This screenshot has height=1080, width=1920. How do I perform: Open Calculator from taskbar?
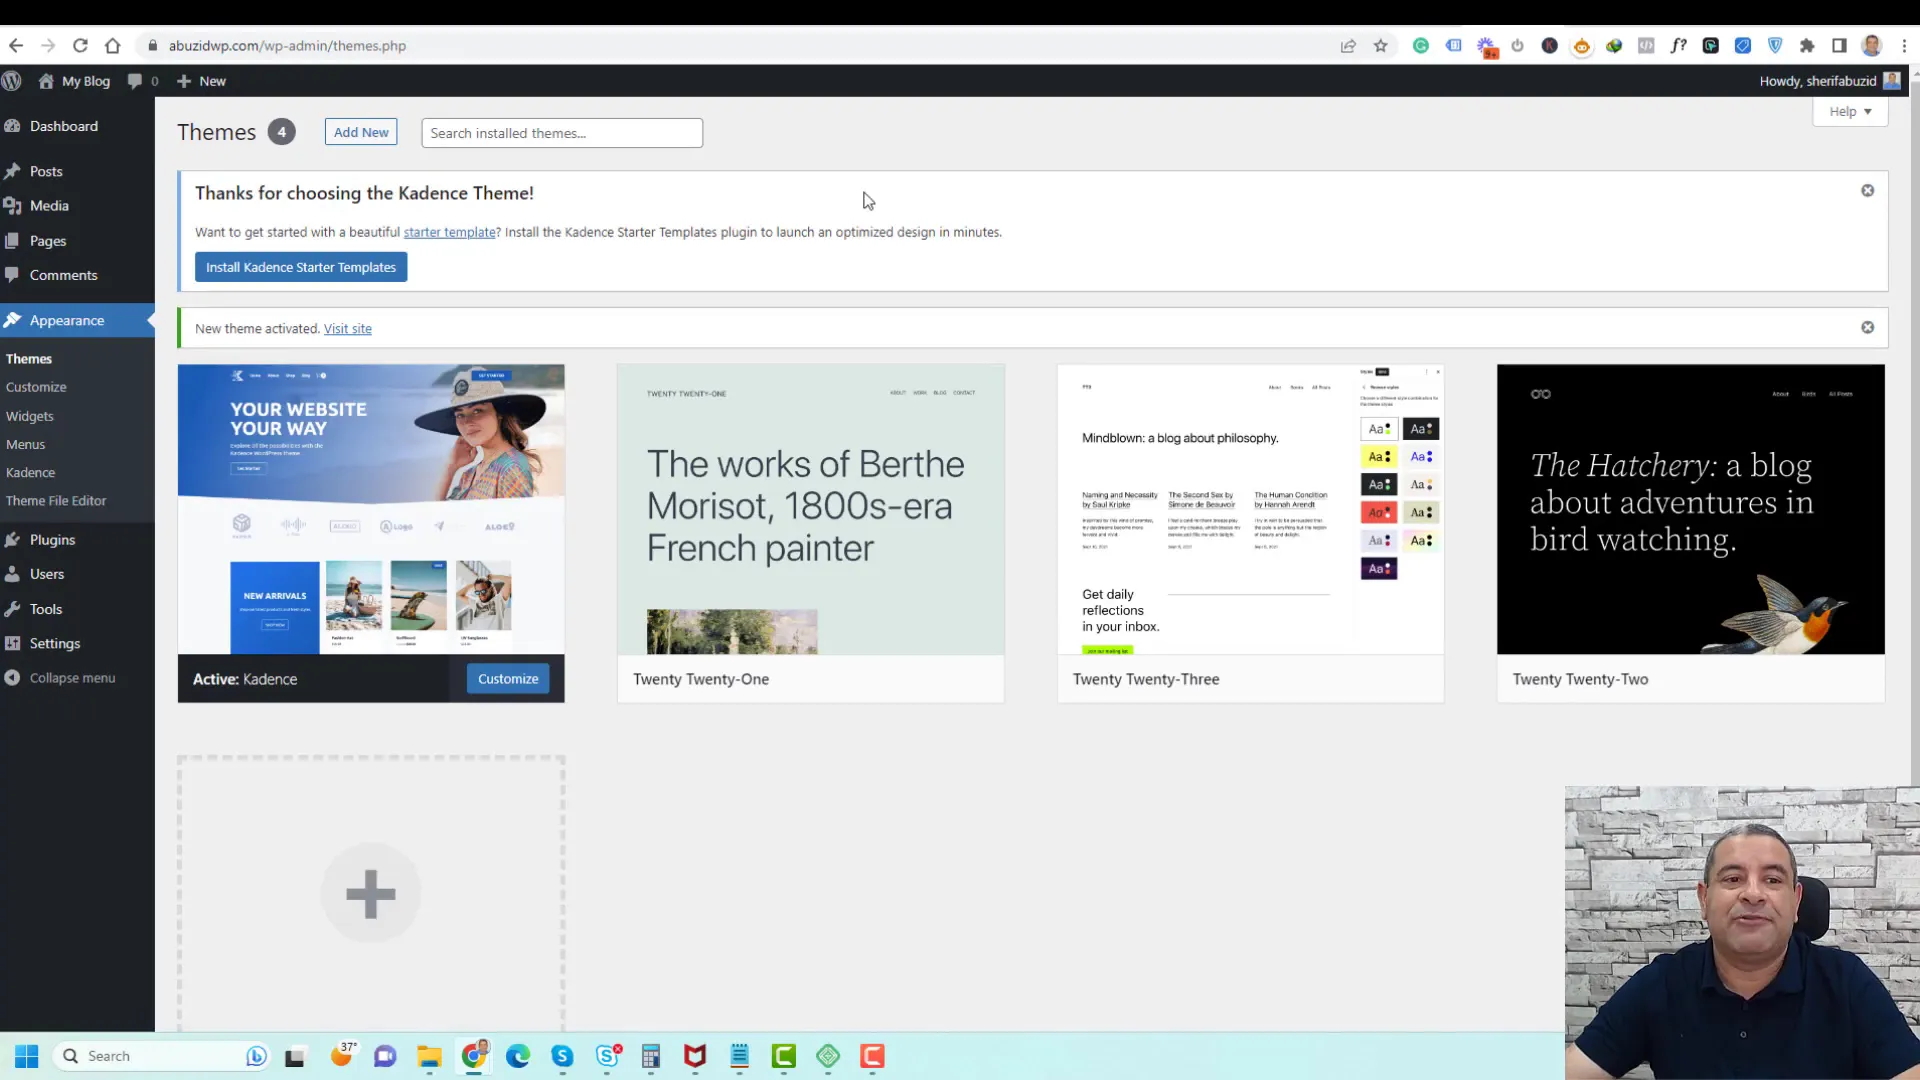click(651, 1056)
